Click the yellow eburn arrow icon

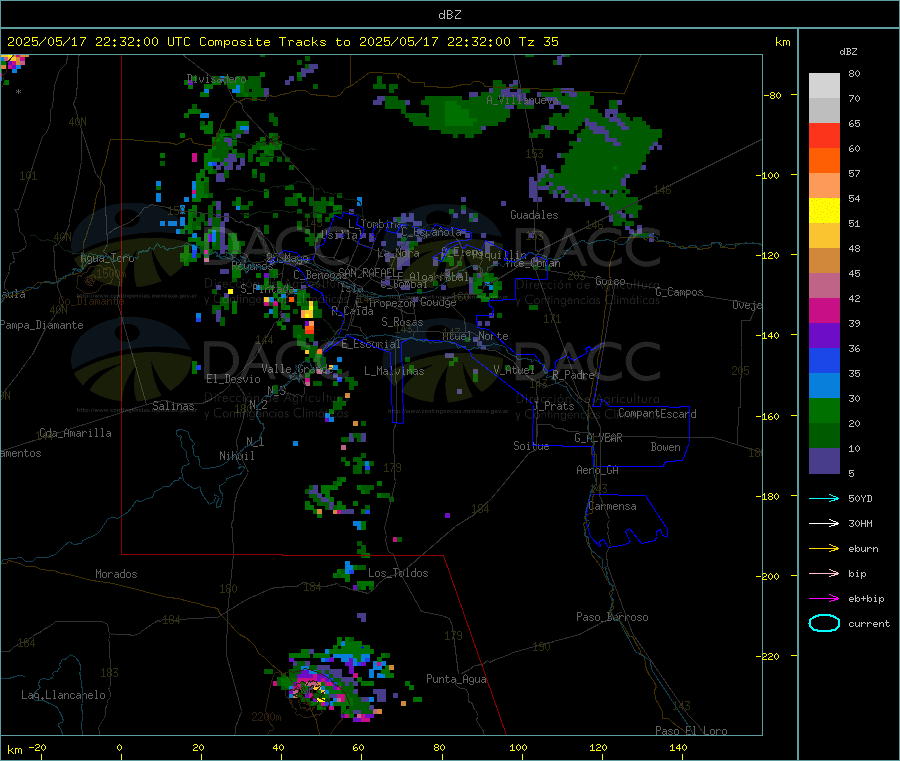[824, 548]
